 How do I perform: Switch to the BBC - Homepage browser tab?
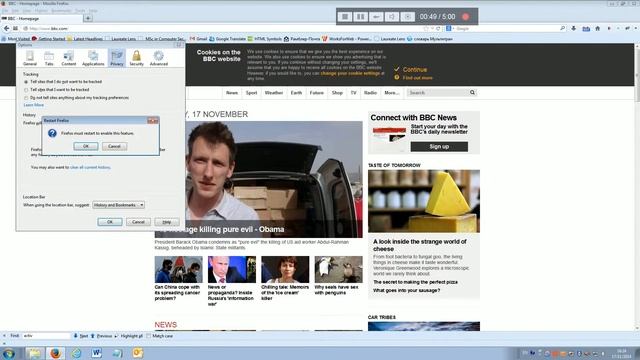tap(41, 18)
